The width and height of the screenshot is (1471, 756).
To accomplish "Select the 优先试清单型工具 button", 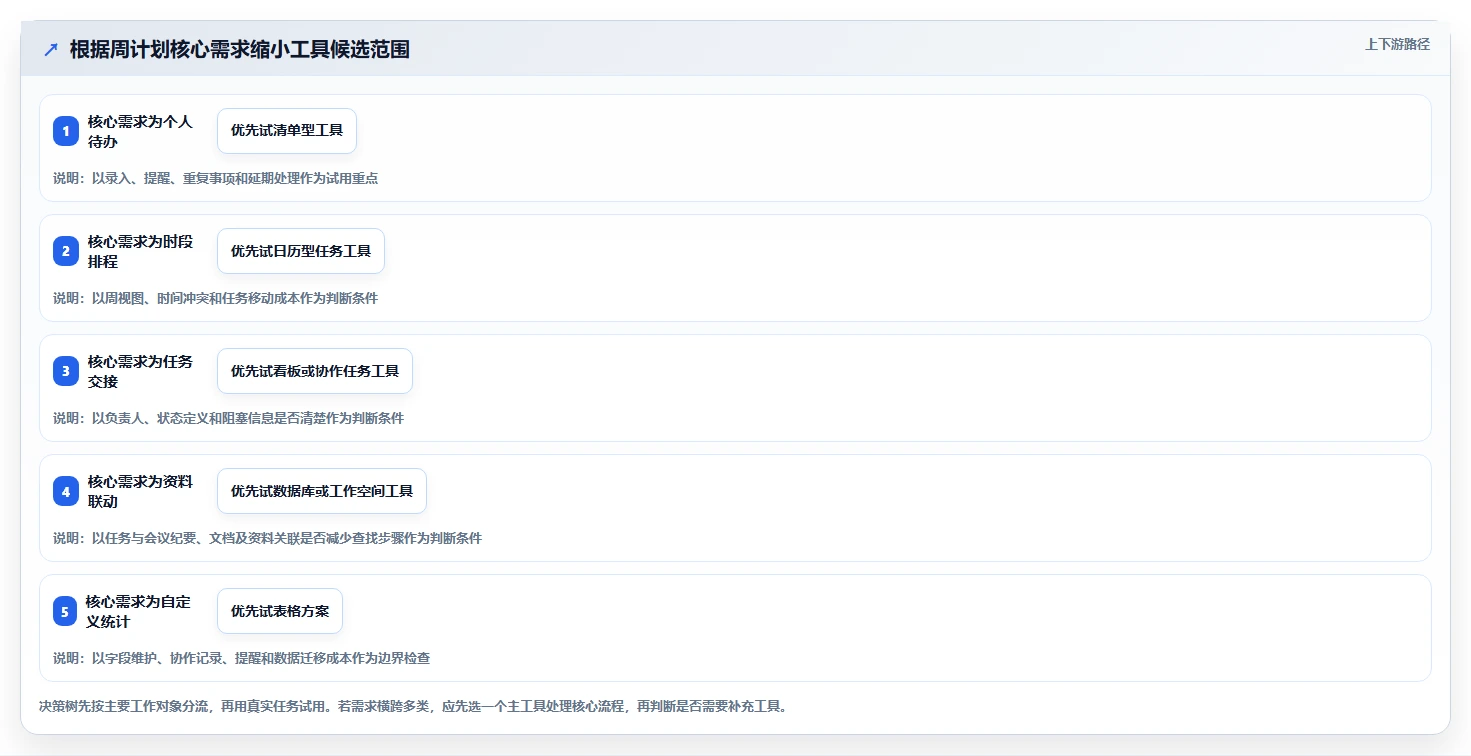I will (287, 131).
